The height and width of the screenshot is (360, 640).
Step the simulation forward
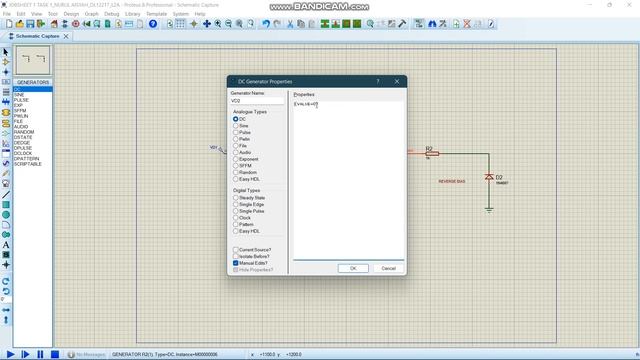point(25,354)
